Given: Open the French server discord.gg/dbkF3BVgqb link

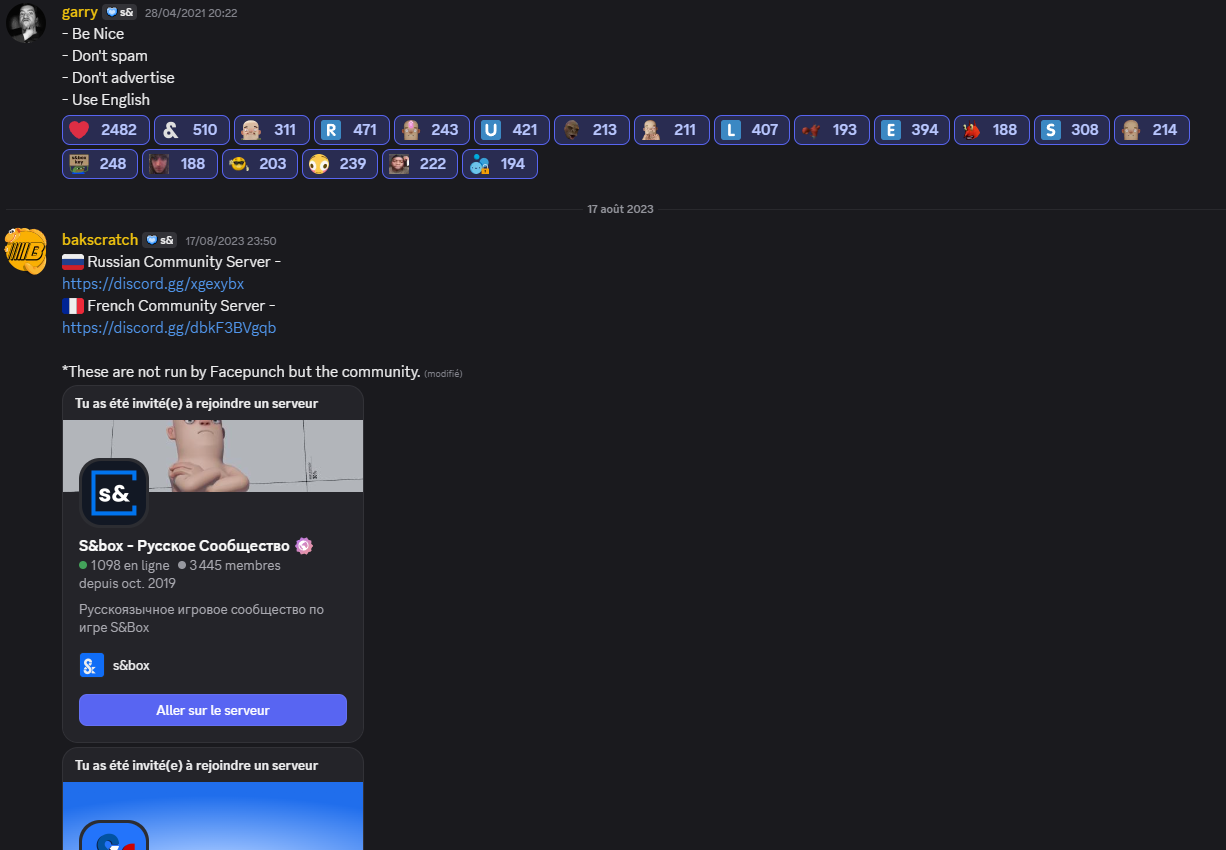Looking at the screenshot, I should 169,328.
